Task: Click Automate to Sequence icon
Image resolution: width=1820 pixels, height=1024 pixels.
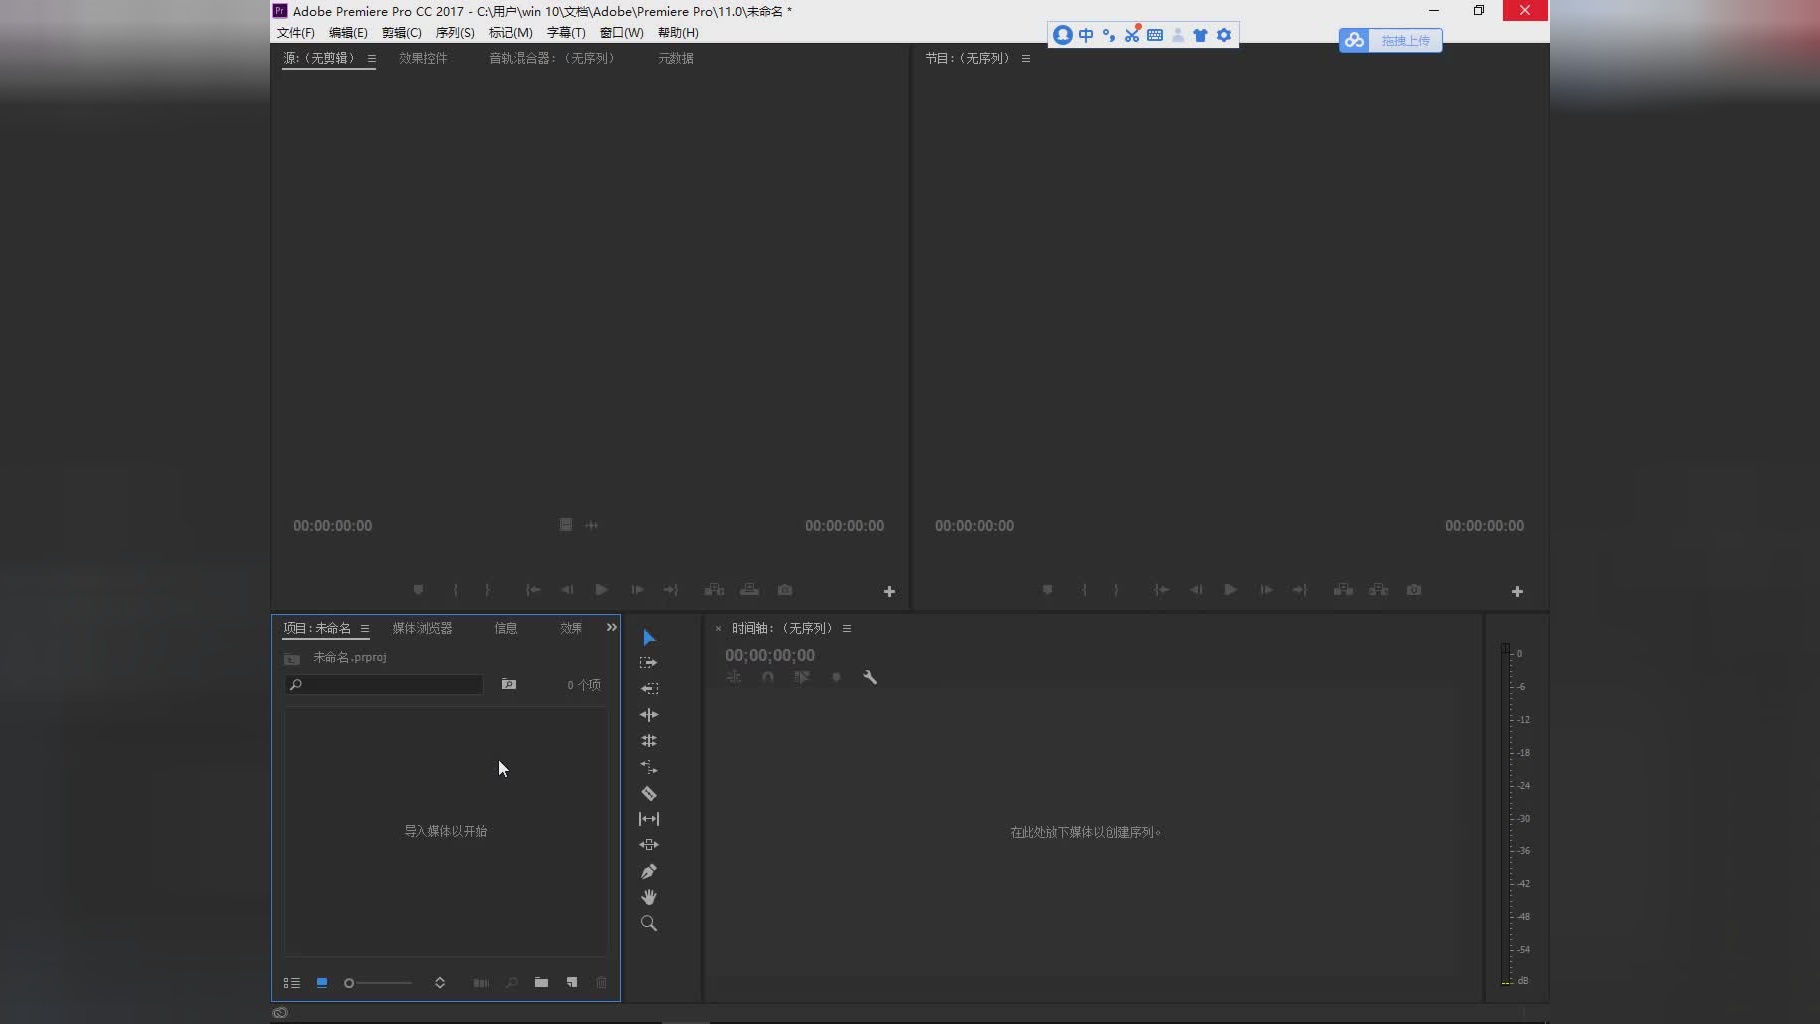Action: [481, 983]
